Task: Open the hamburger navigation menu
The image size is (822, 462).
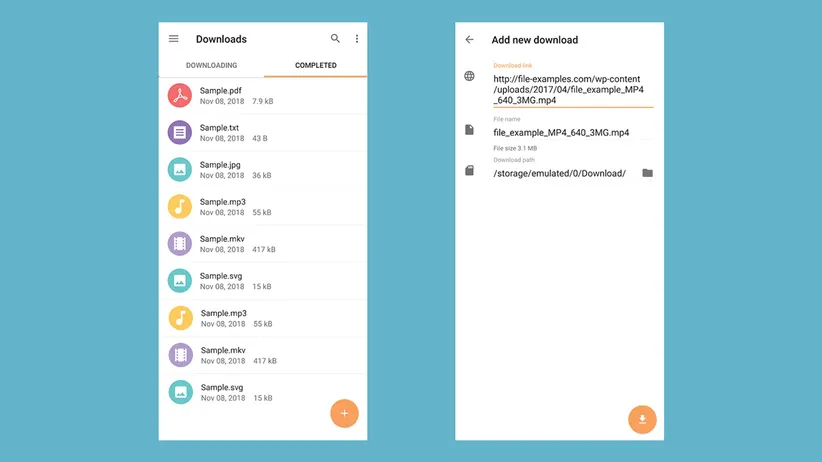Action: (x=174, y=39)
